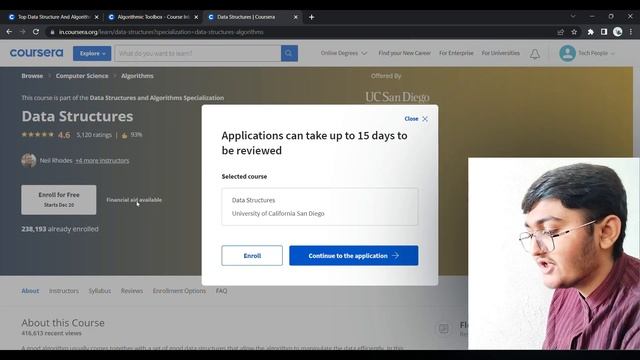The image size is (640, 360).
Task: Open the Chrome three-dot menu
Action: point(631,32)
